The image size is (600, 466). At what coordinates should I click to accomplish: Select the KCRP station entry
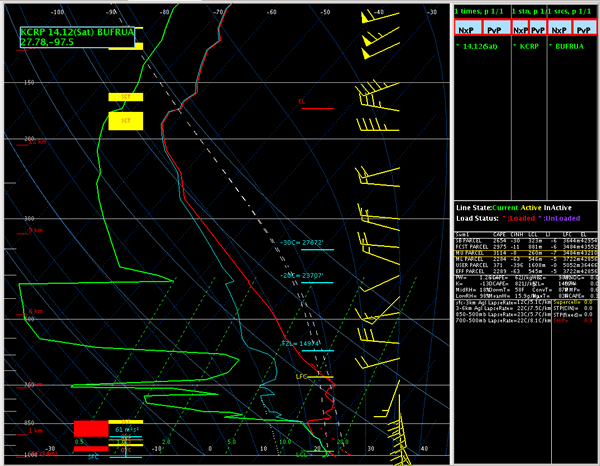click(x=526, y=46)
